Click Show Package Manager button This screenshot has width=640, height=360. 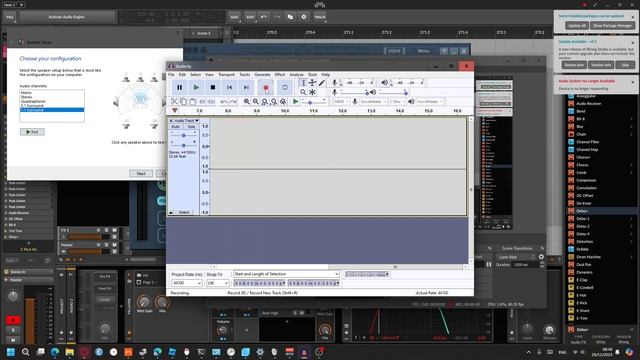(x=612, y=25)
